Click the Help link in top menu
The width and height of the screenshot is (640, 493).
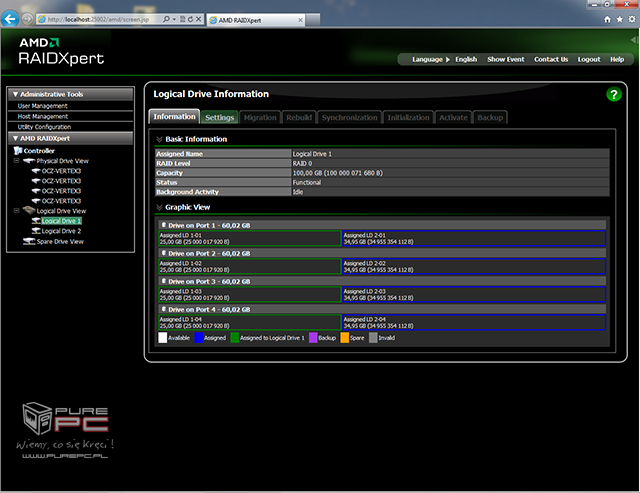coord(617,60)
